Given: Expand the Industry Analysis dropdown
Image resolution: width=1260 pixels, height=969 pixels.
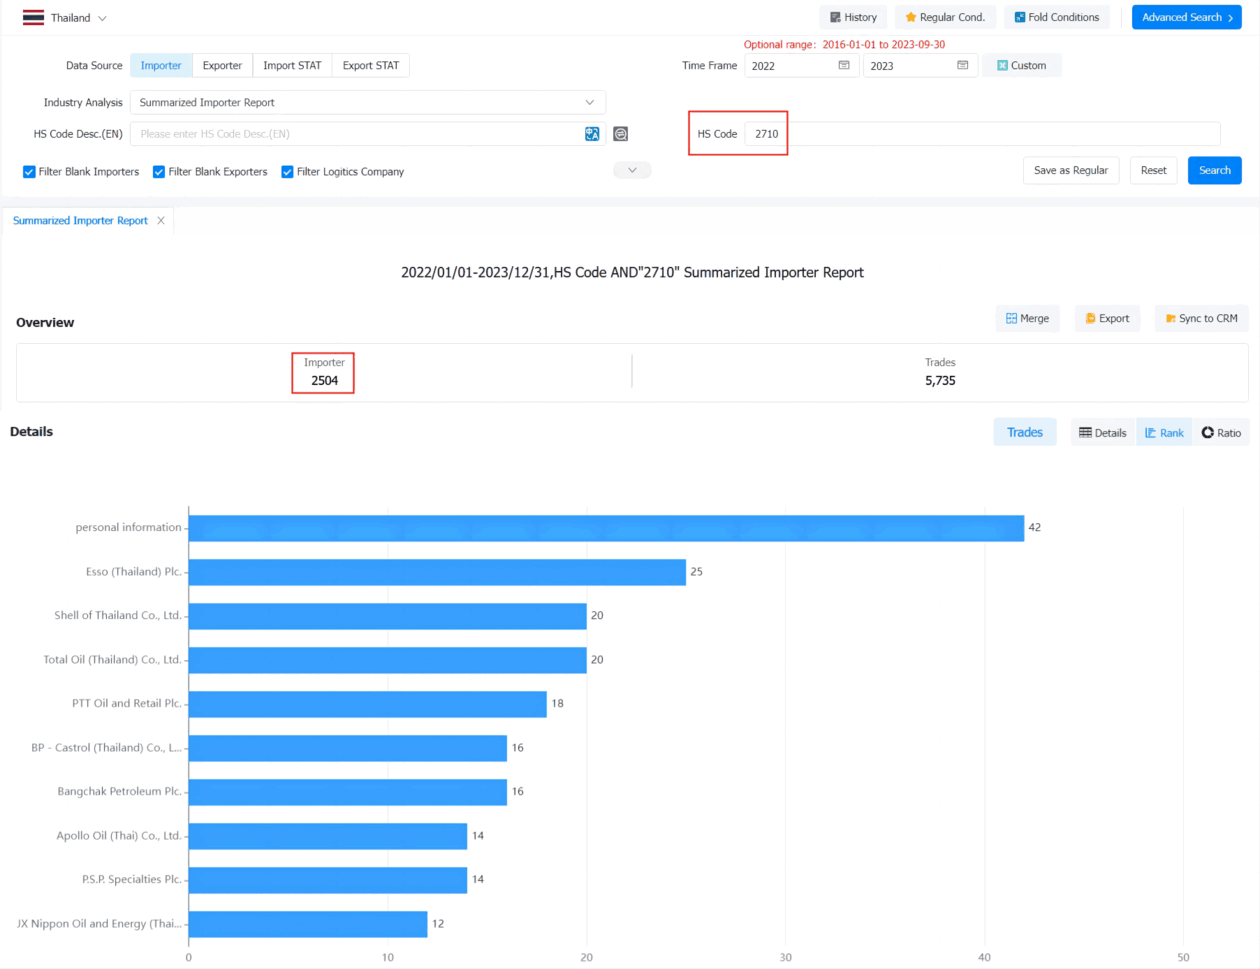Looking at the screenshot, I should [368, 102].
